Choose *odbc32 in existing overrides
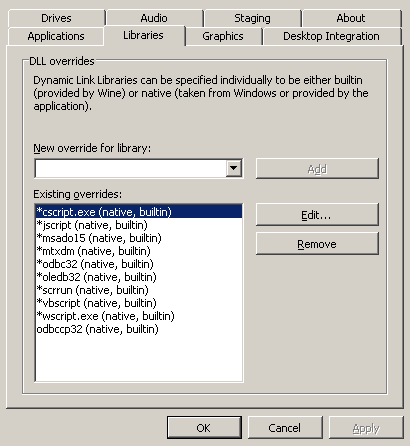The width and height of the screenshot is (410, 446). 139,264
